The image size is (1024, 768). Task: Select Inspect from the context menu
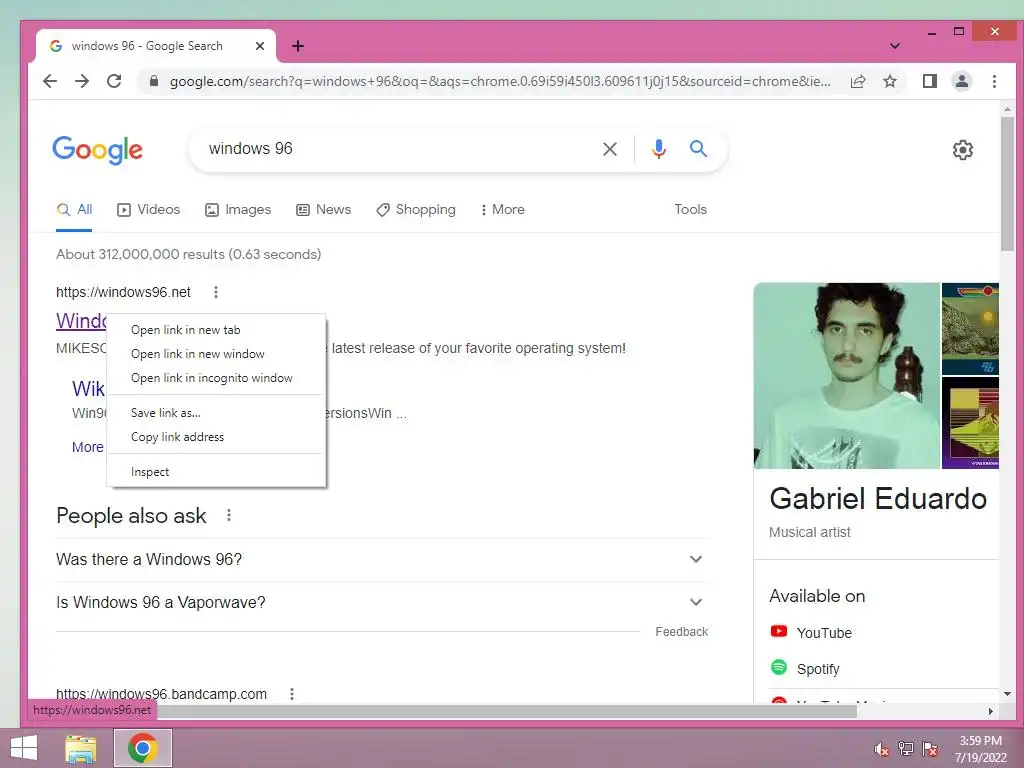tap(216, 472)
